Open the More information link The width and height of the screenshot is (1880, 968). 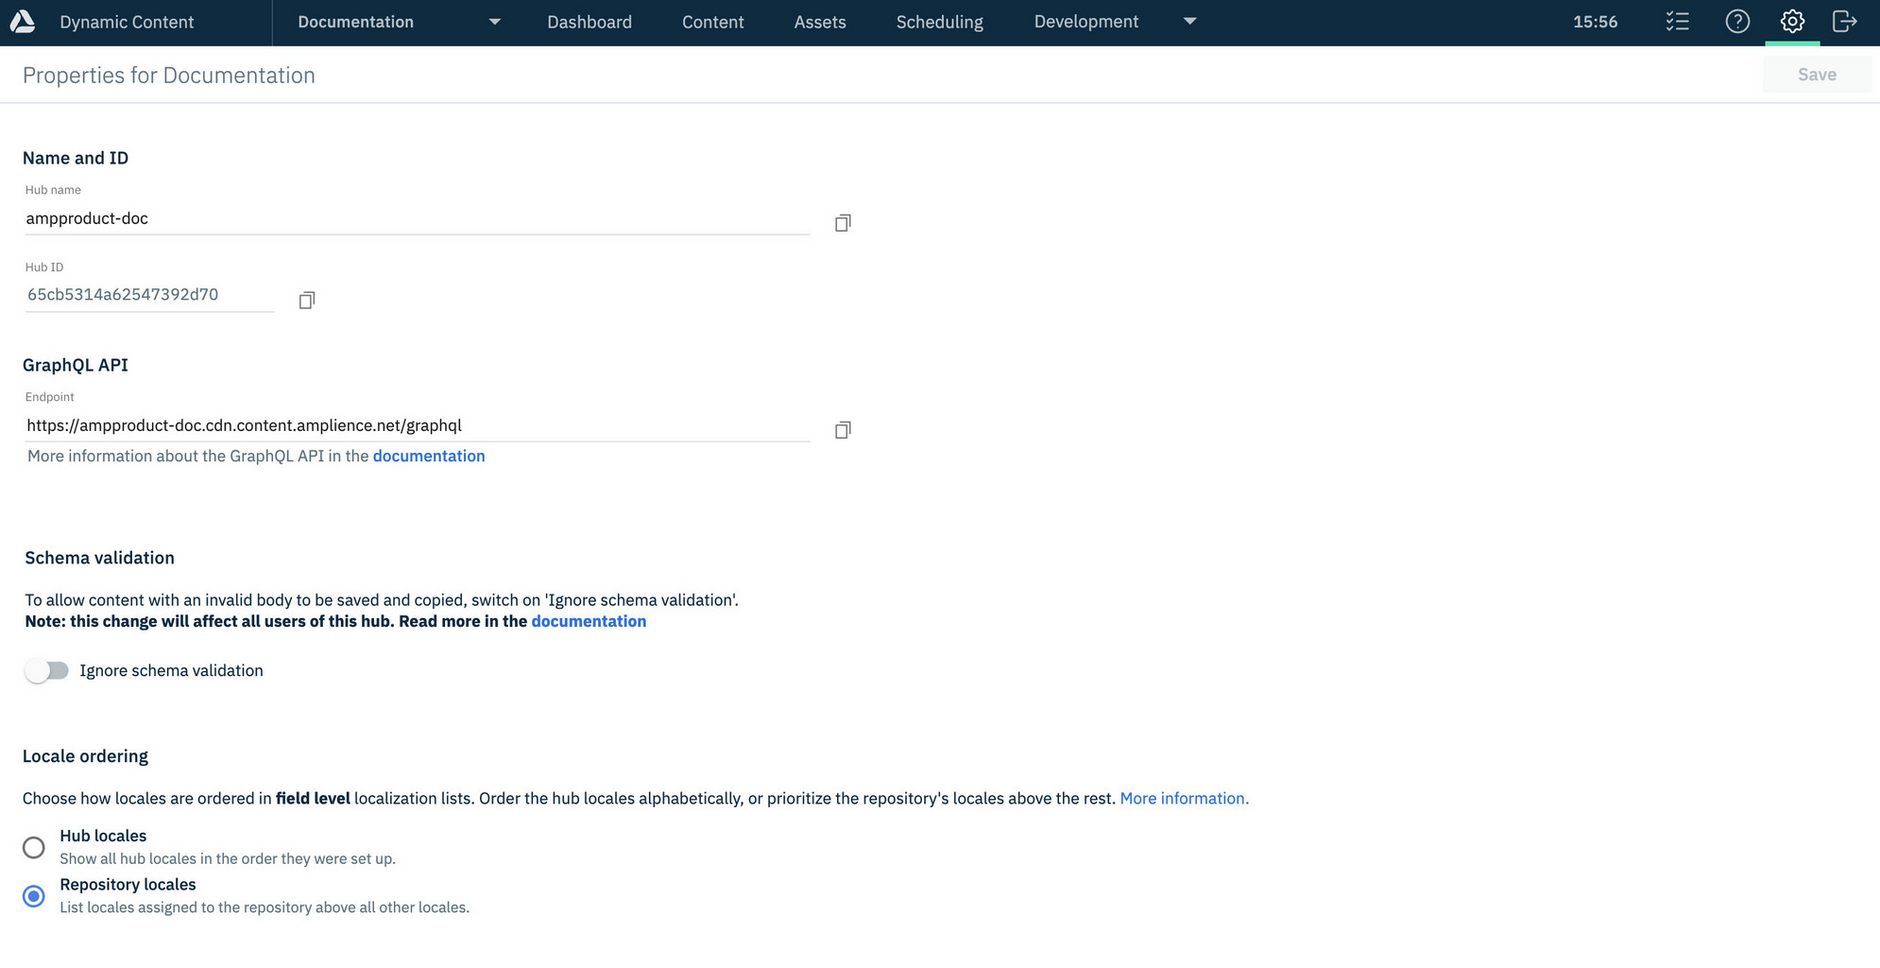tap(1184, 798)
